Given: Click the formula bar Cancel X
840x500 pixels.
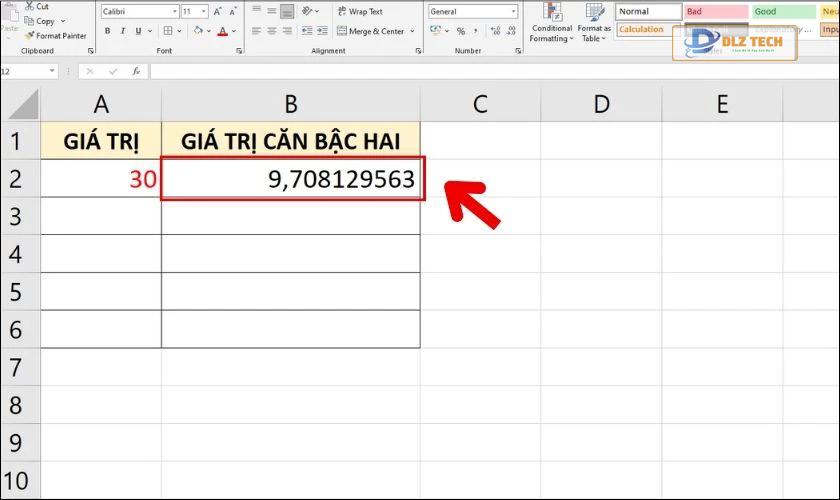Looking at the screenshot, I should coord(89,71).
